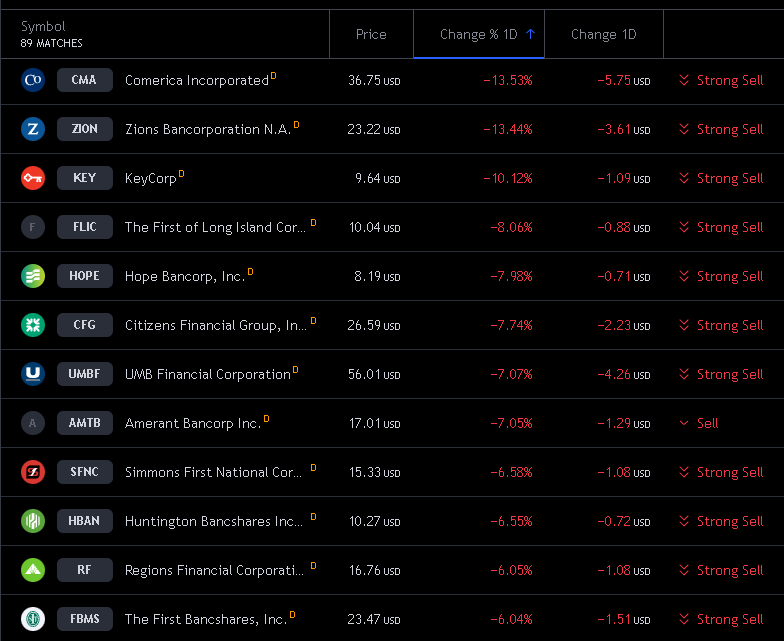This screenshot has width=784, height=641.
Task: Click the Huntington Bancshares logo icon
Action: pyautogui.click(x=33, y=521)
